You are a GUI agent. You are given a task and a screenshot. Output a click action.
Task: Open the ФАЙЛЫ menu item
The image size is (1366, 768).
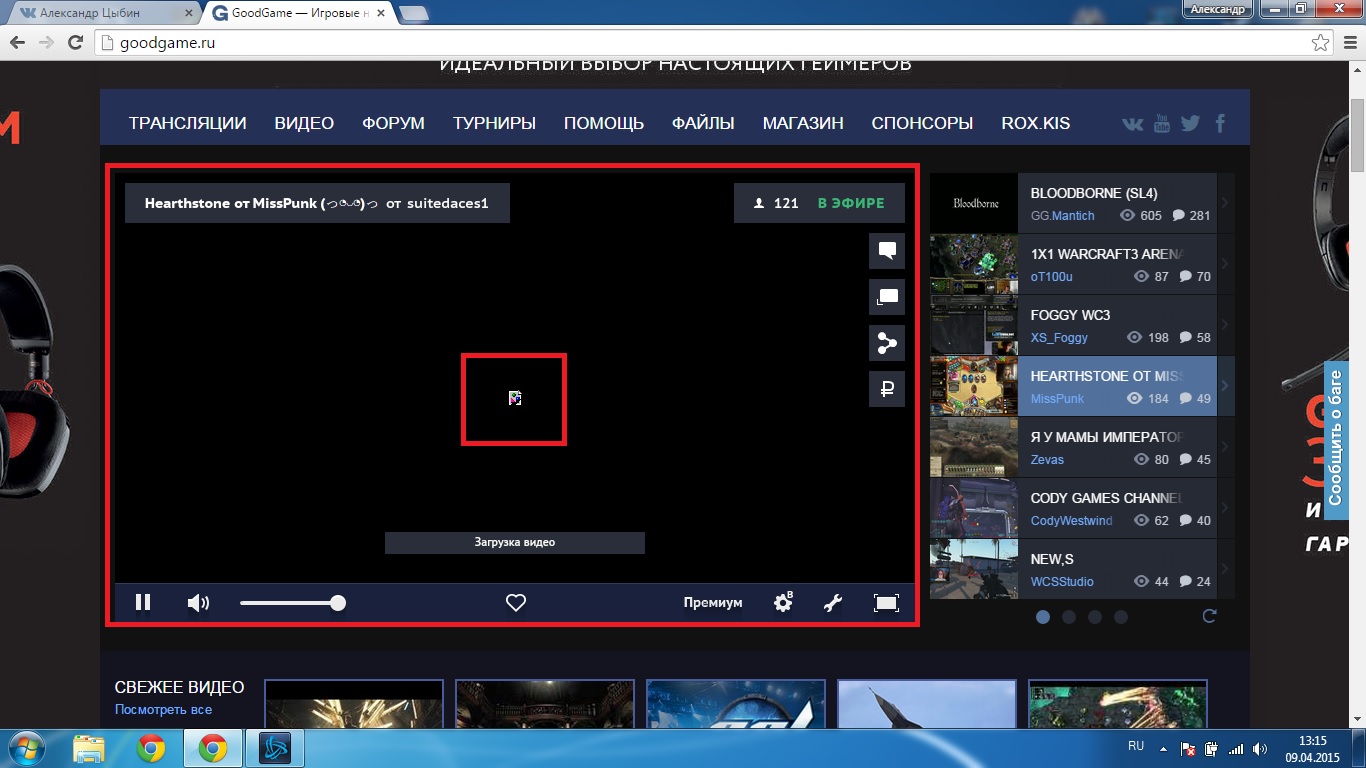point(703,123)
